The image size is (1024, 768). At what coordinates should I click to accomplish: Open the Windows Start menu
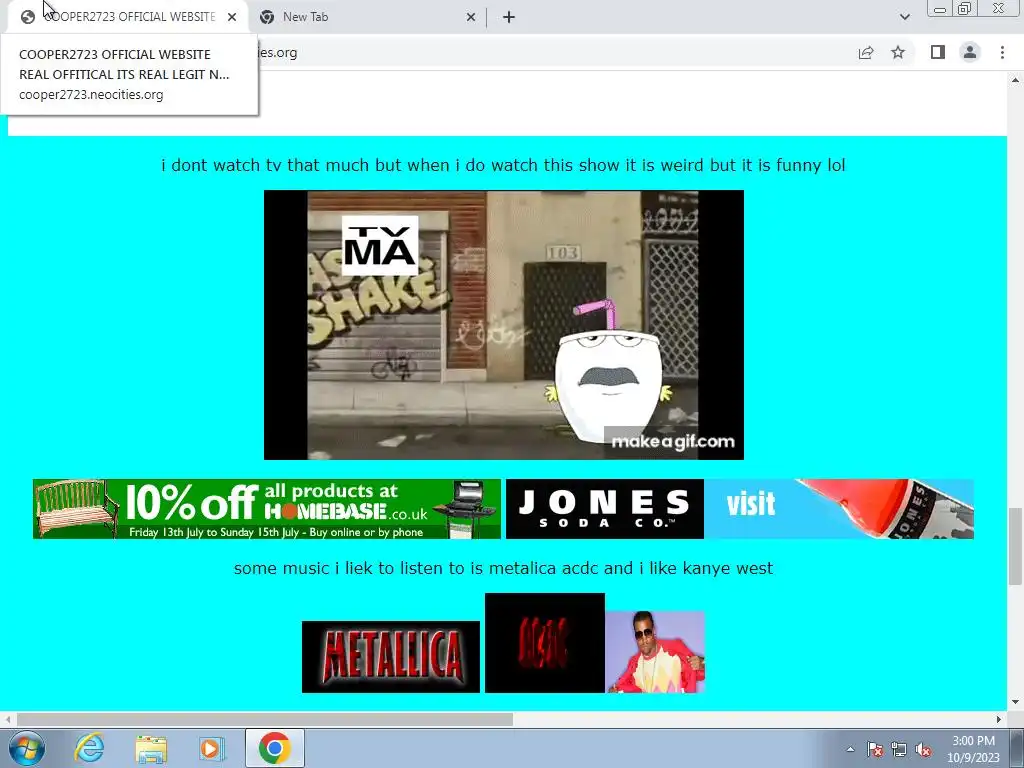coord(27,748)
